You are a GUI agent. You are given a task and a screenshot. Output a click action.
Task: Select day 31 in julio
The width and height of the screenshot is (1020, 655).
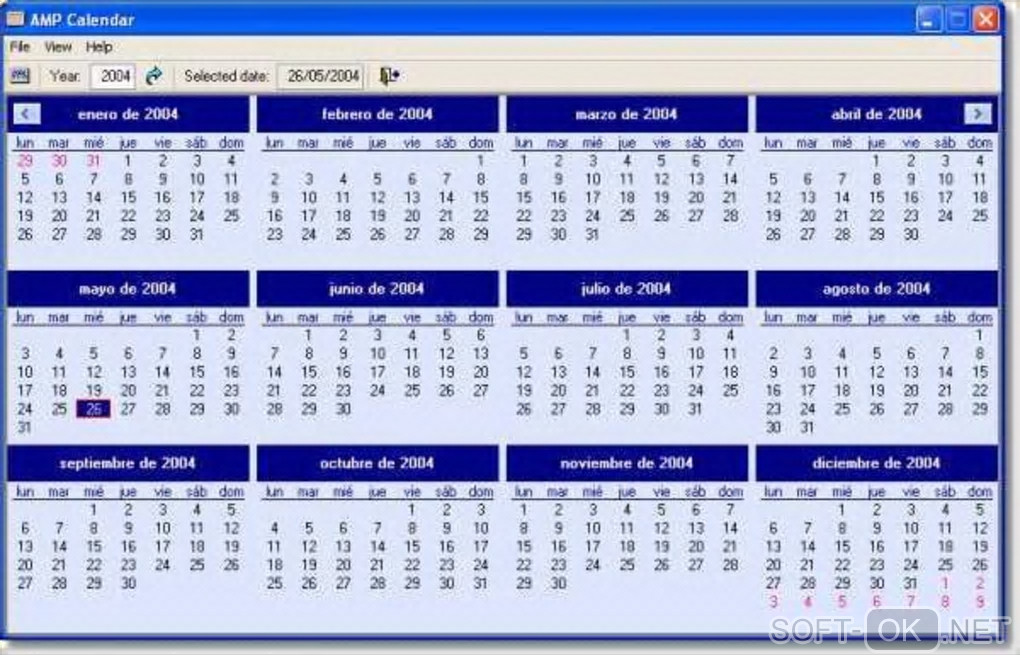(695, 409)
